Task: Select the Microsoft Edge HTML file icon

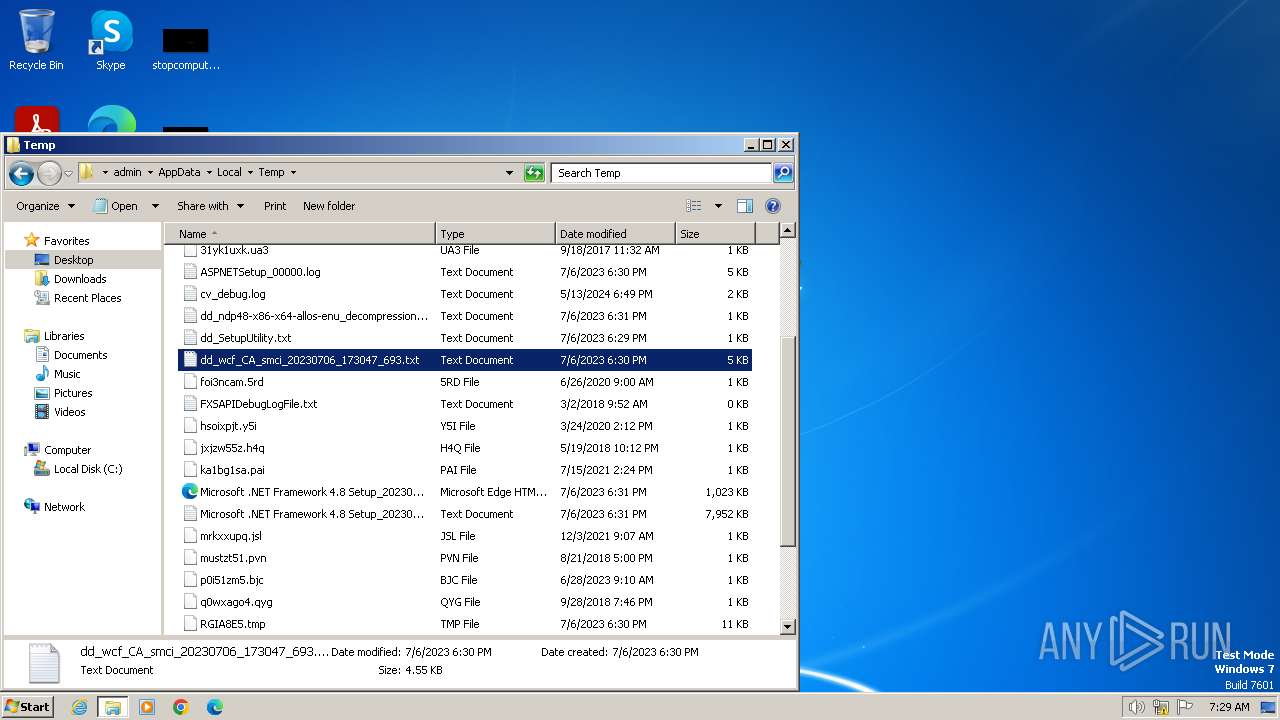Action: (190, 492)
